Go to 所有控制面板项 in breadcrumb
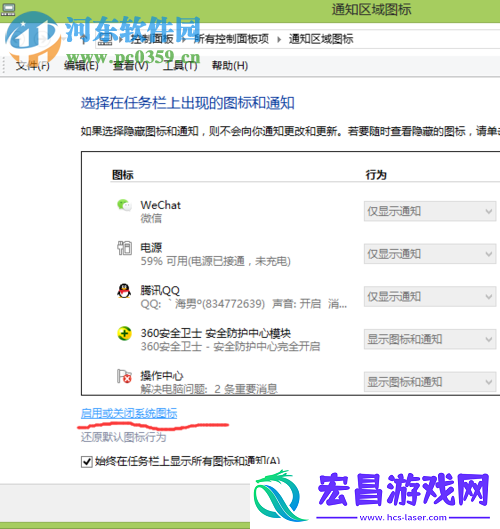Image resolution: width=500 pixels, height=529 pixels. (x=231, y=39)
